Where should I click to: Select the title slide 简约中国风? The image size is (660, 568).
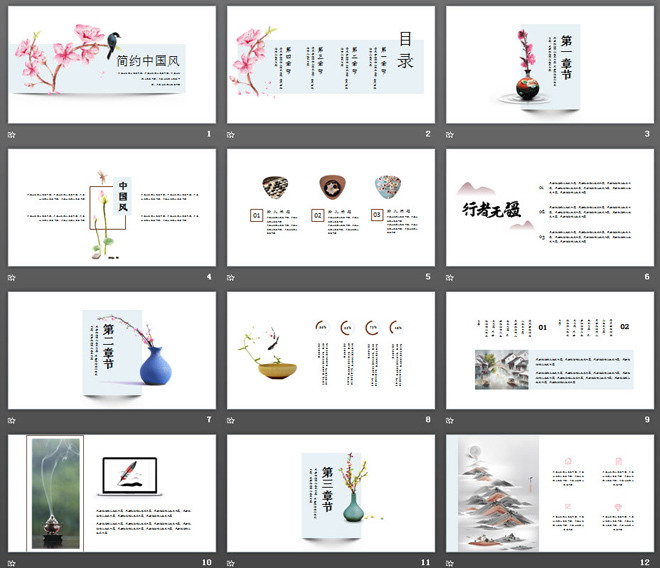[x=112, y=65]
